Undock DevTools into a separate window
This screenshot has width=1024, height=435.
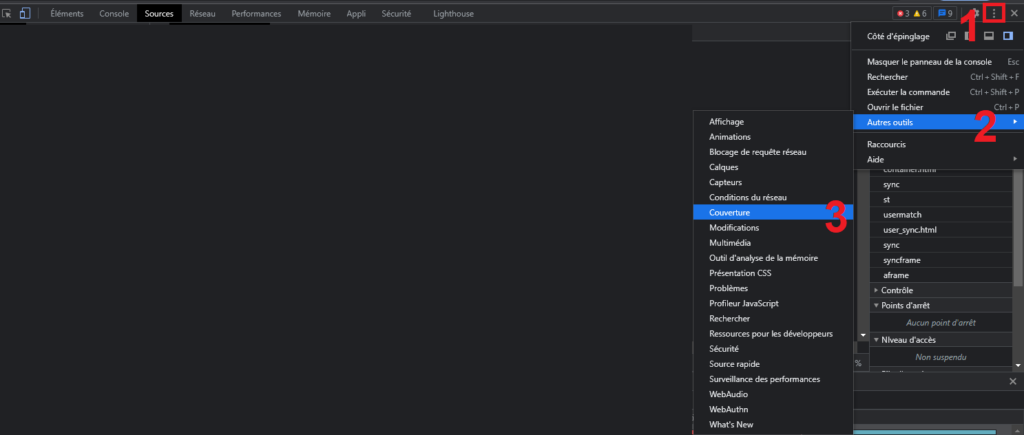(951, 37)
